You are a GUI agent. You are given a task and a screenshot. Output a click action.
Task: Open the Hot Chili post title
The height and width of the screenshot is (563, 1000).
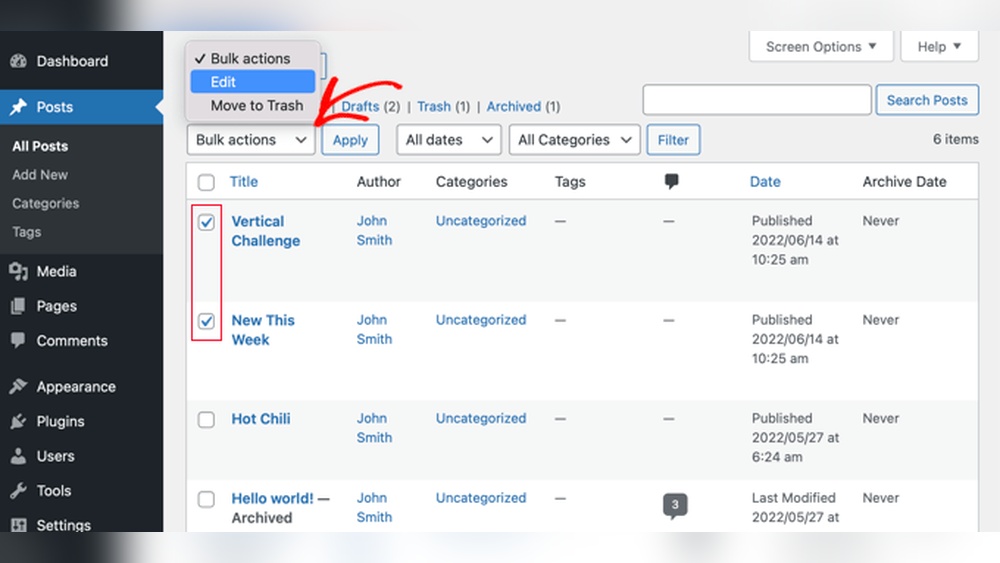point(260,419)
